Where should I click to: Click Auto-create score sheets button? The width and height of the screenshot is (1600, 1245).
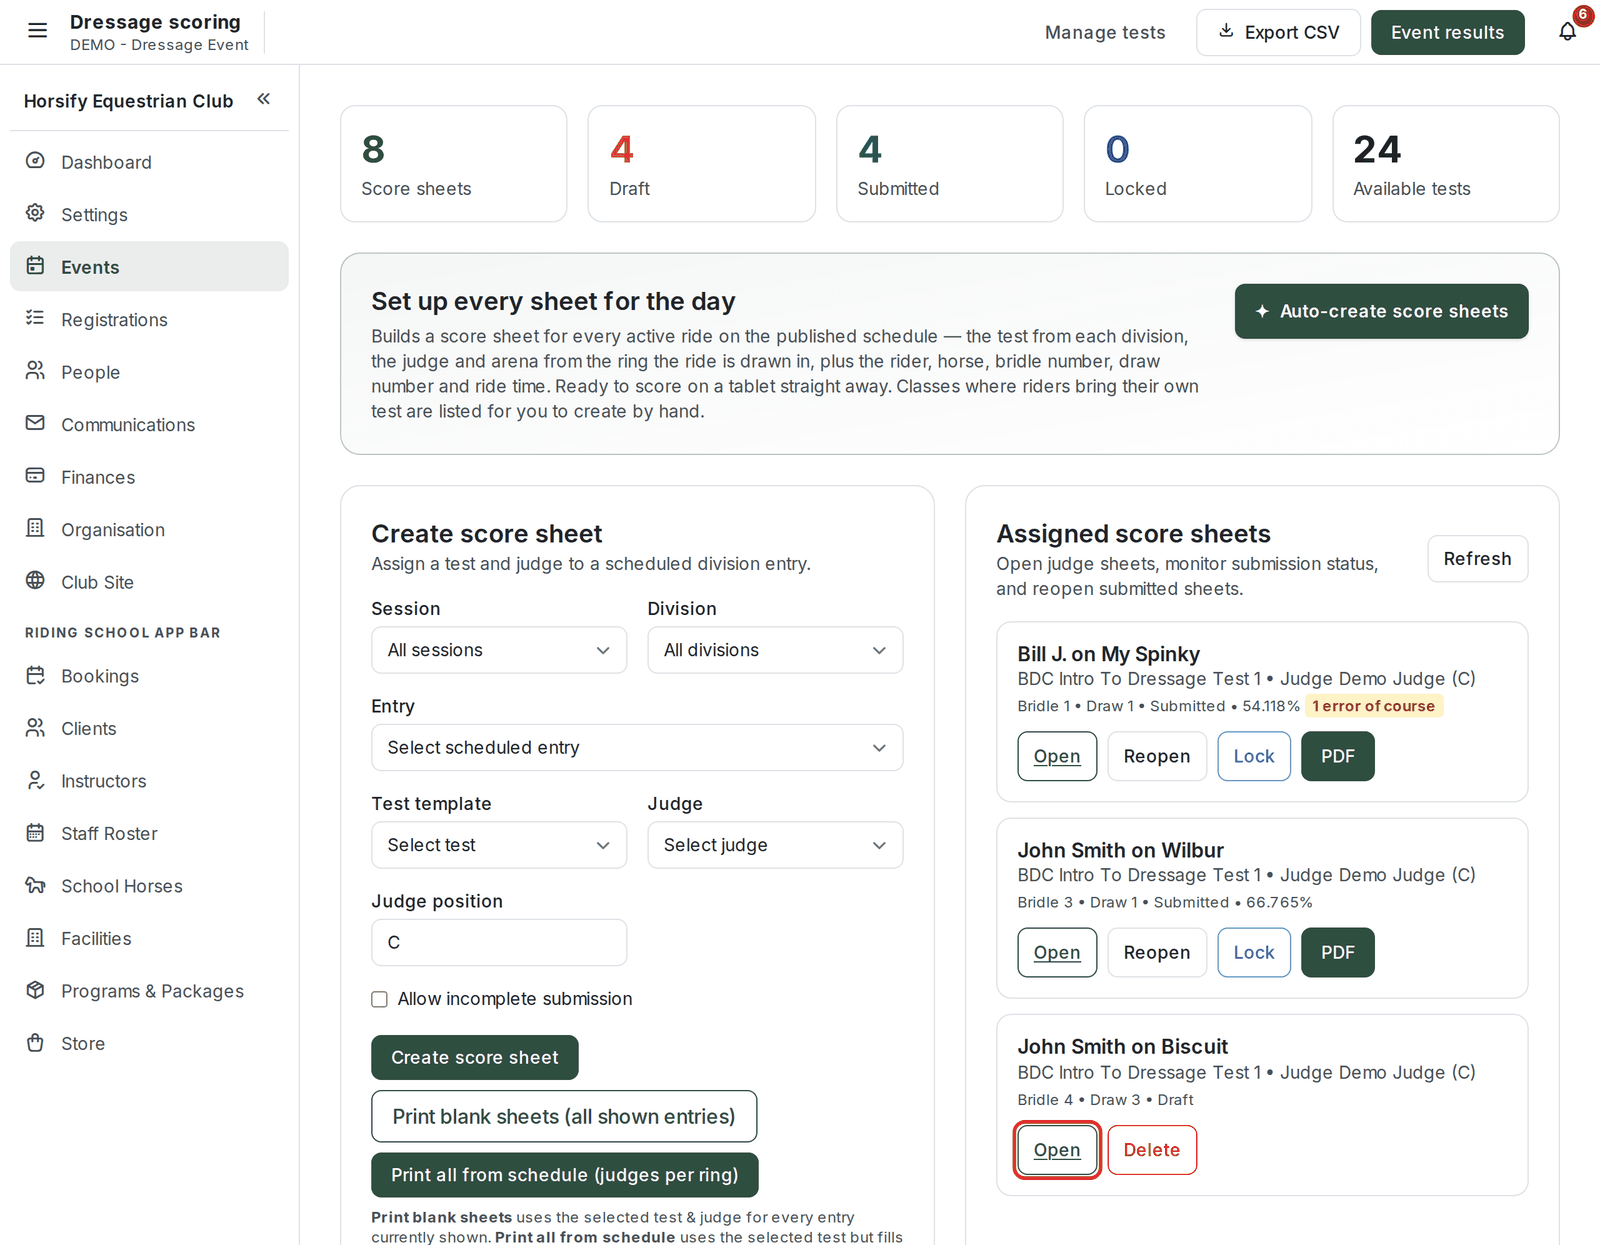click(1381, 311)
